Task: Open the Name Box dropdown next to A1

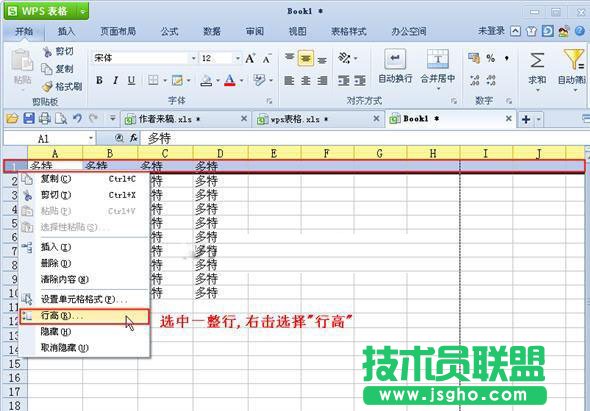Action: 91,139
